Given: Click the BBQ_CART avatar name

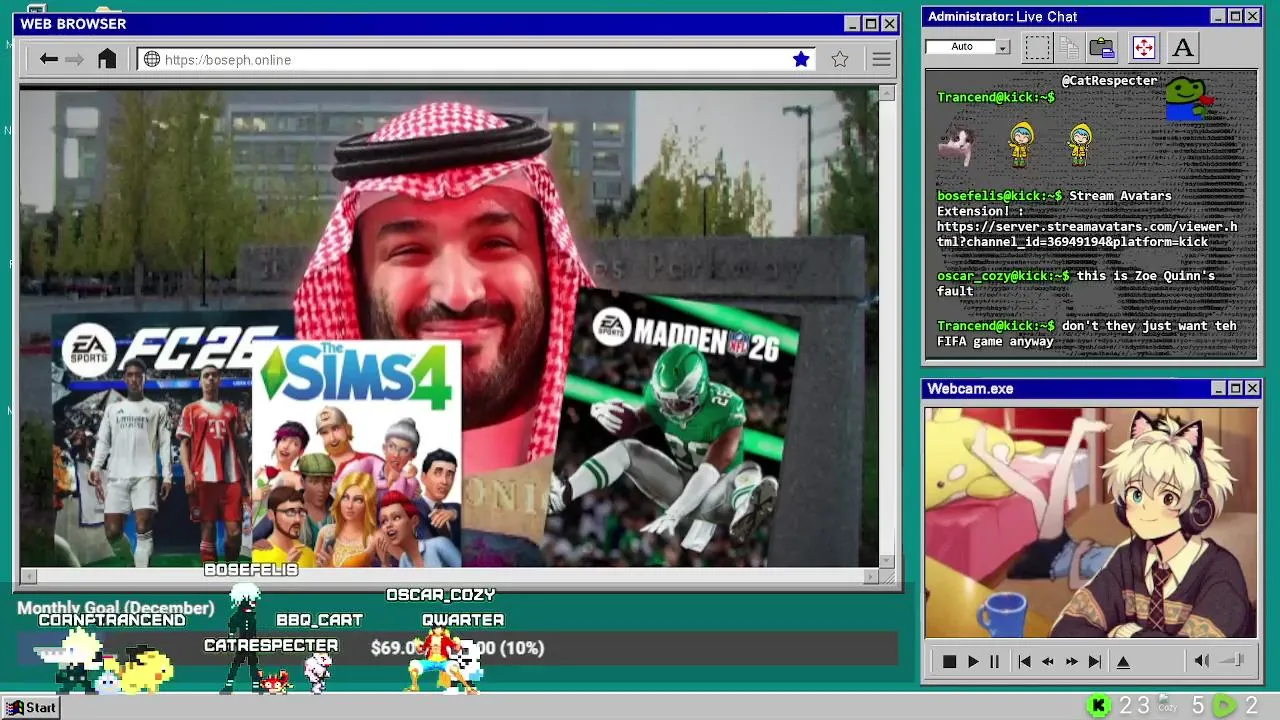Looking at the screenshot, I should tap(319, 620).
